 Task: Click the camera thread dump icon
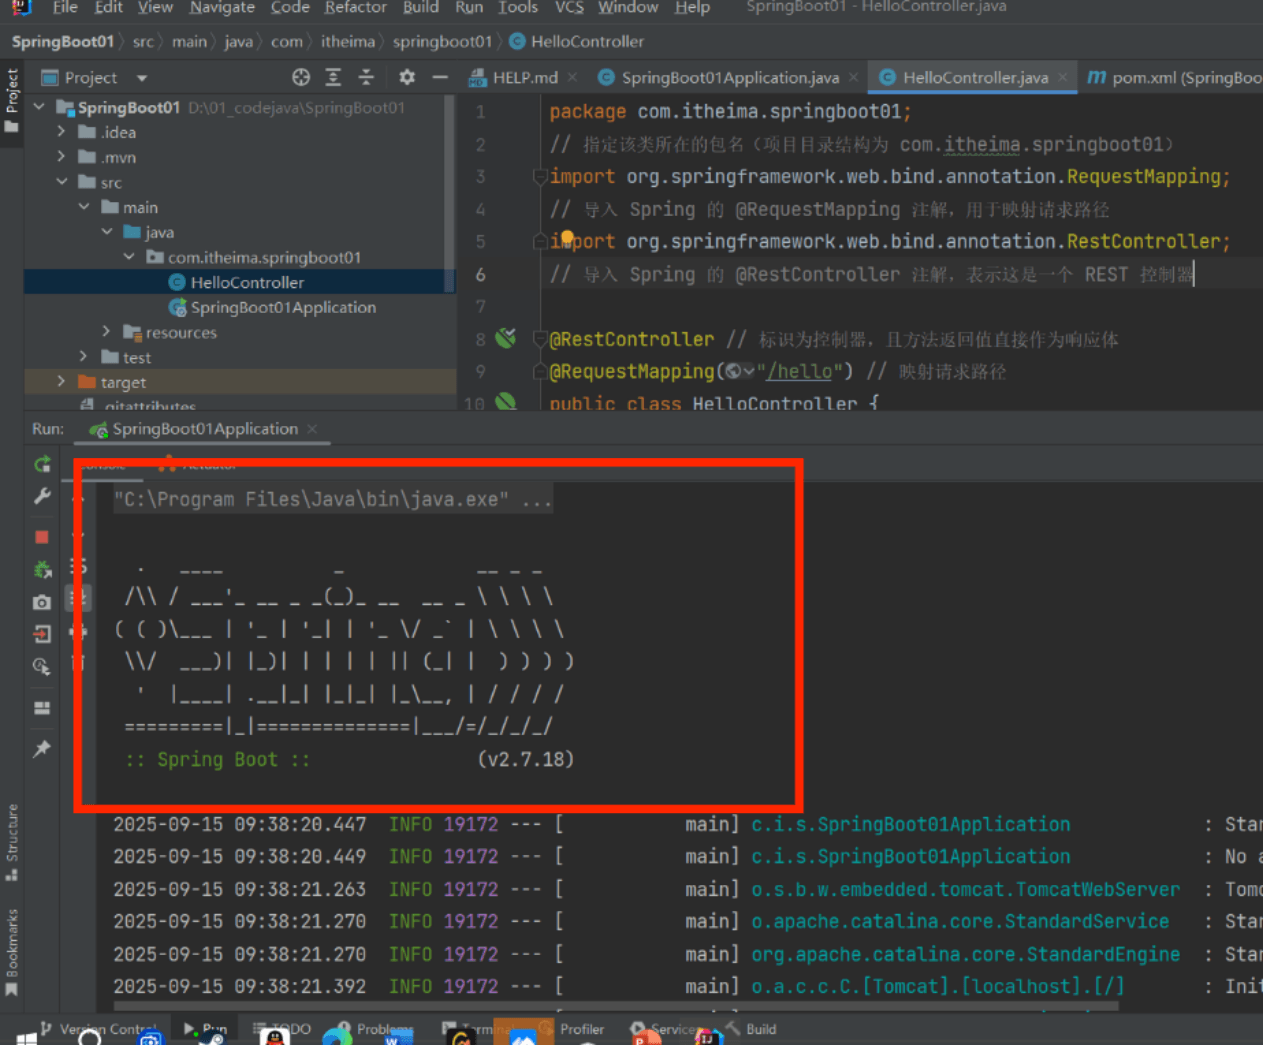coord(42,602)
